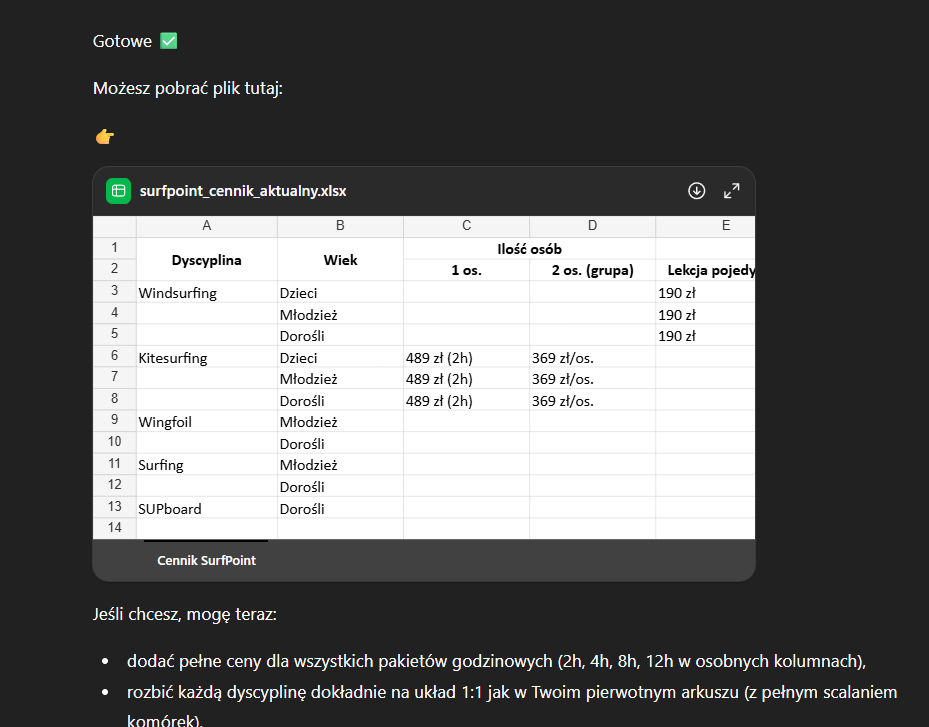The image size is (929, 727).
Task: Select column C header
Action: (466, 226)
